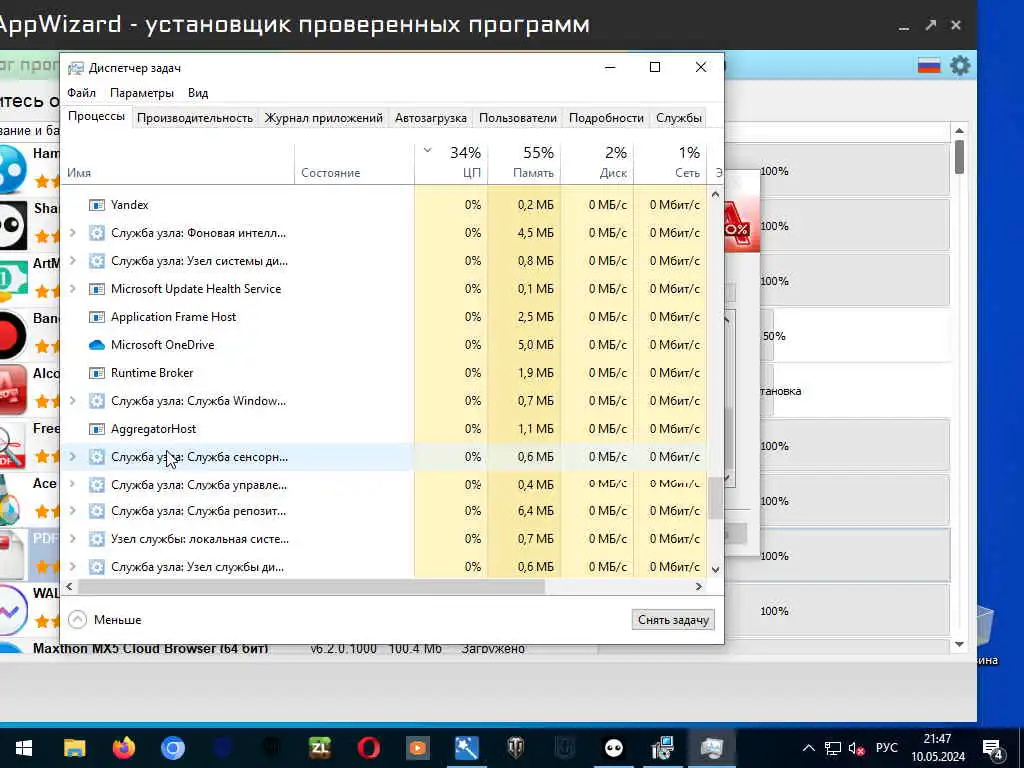Open the Файл menu in Task Manager
This screenshot has width=1024, height=768.
[82, 93]
